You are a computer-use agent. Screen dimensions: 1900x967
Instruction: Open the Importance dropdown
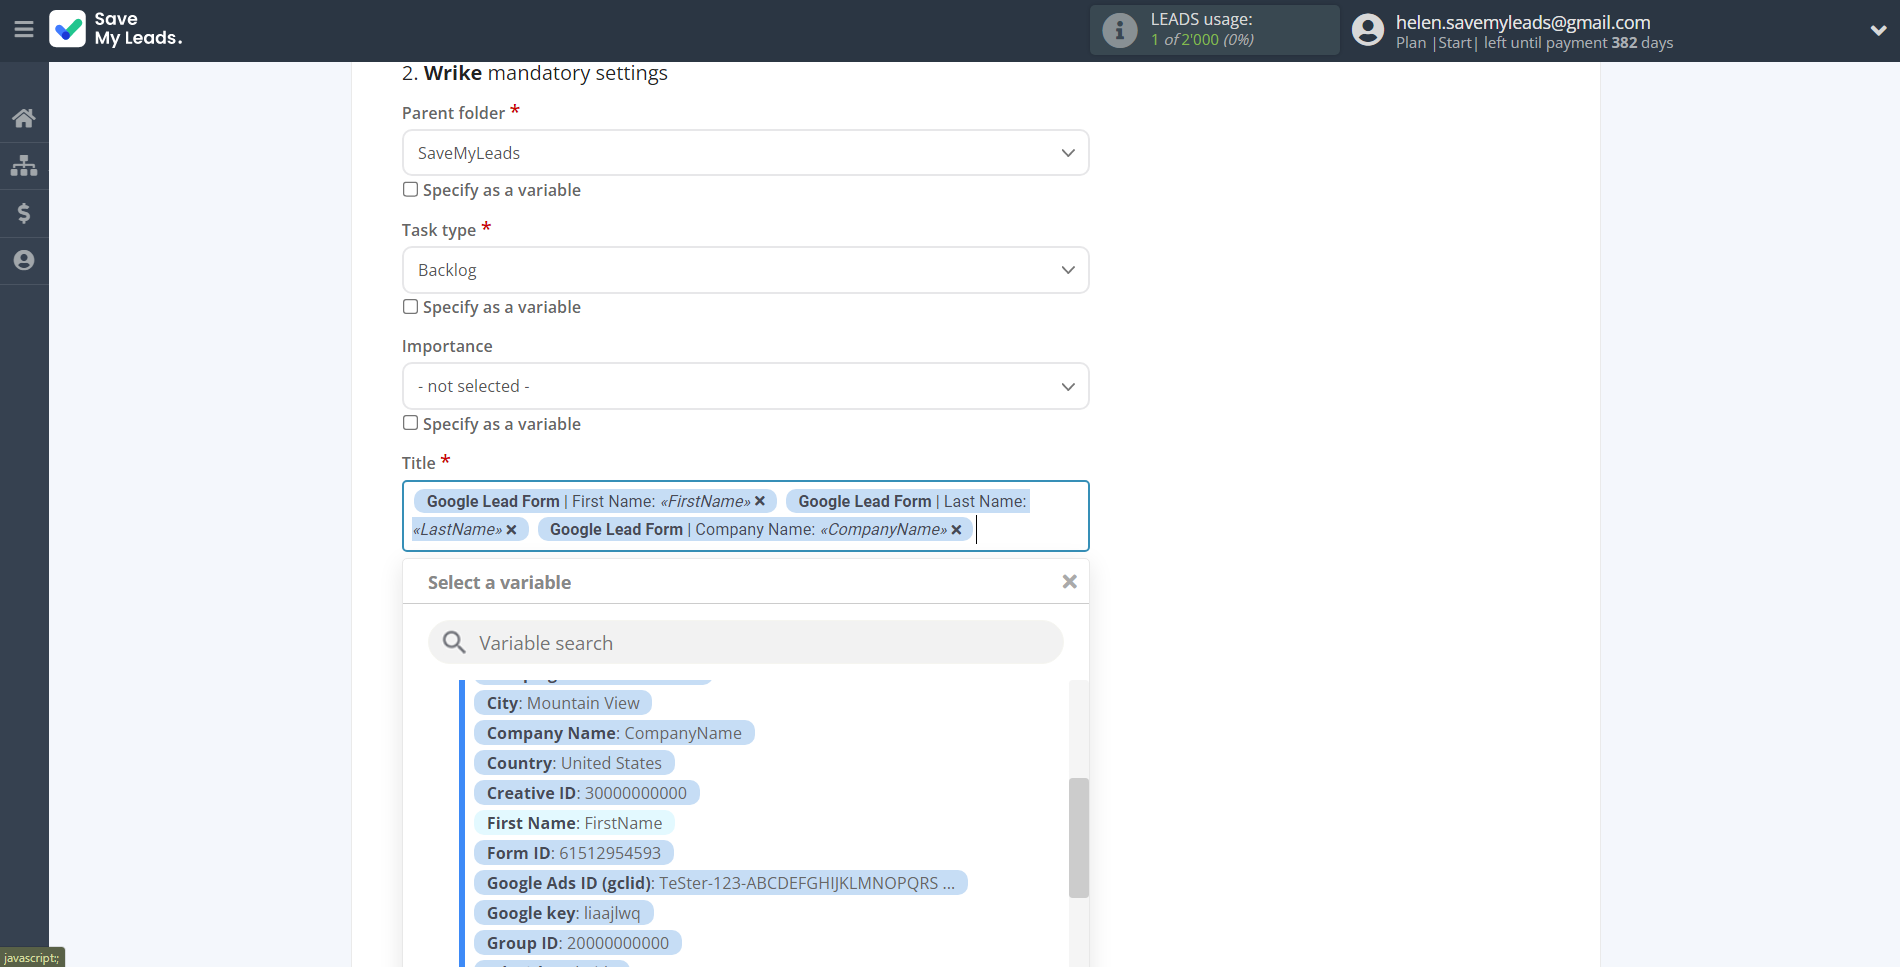pos(745,386)
